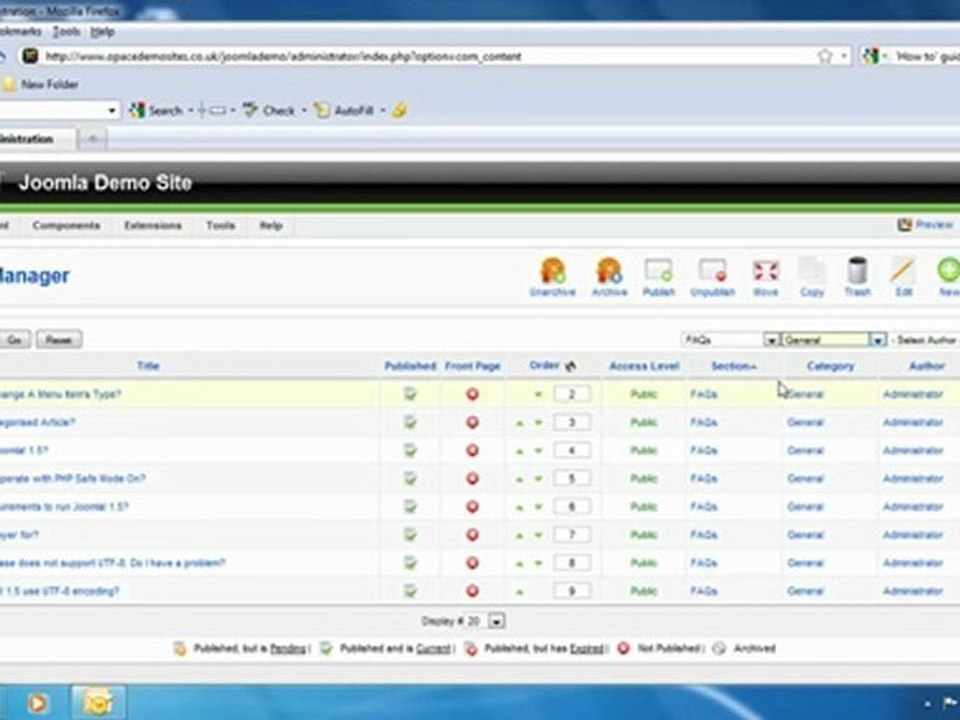Toggle published state of order 5 article
The image size is (960, 720).
point(410,478)
